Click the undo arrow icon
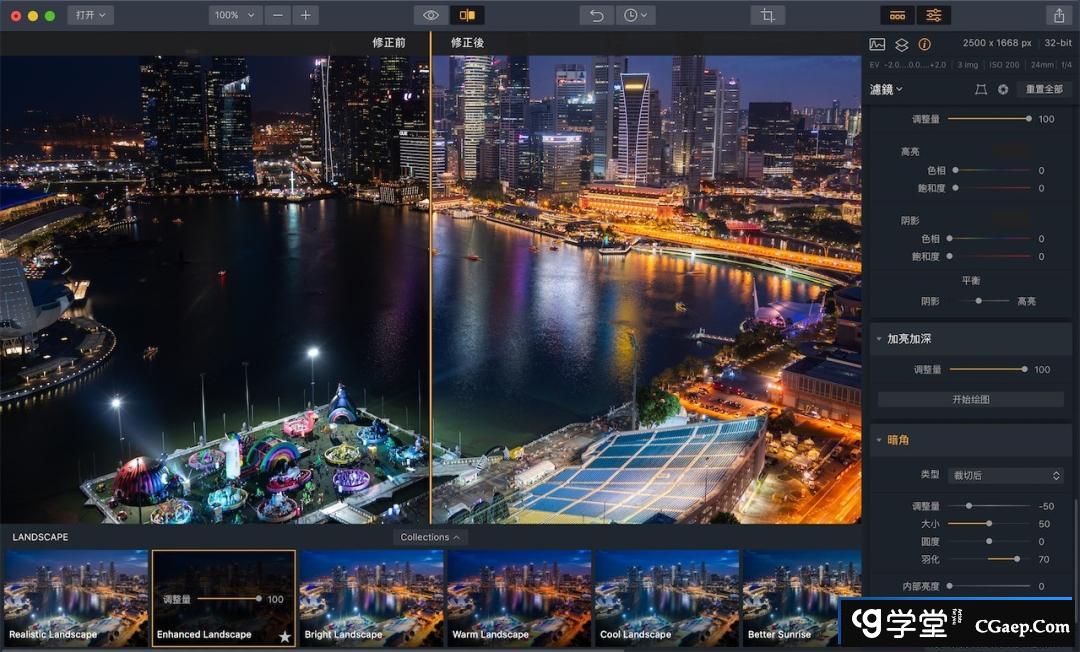This screenshot has height=652, width=1080. click(597, 15)
